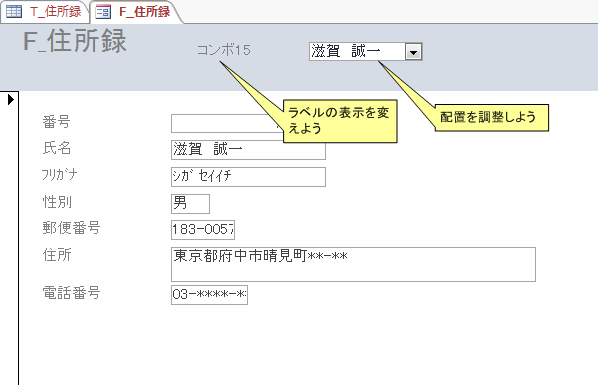The height and width of the screenshot is (386, 599).
Task: Open the combo box dropdown arrow
Action: (x=413, y=52)
